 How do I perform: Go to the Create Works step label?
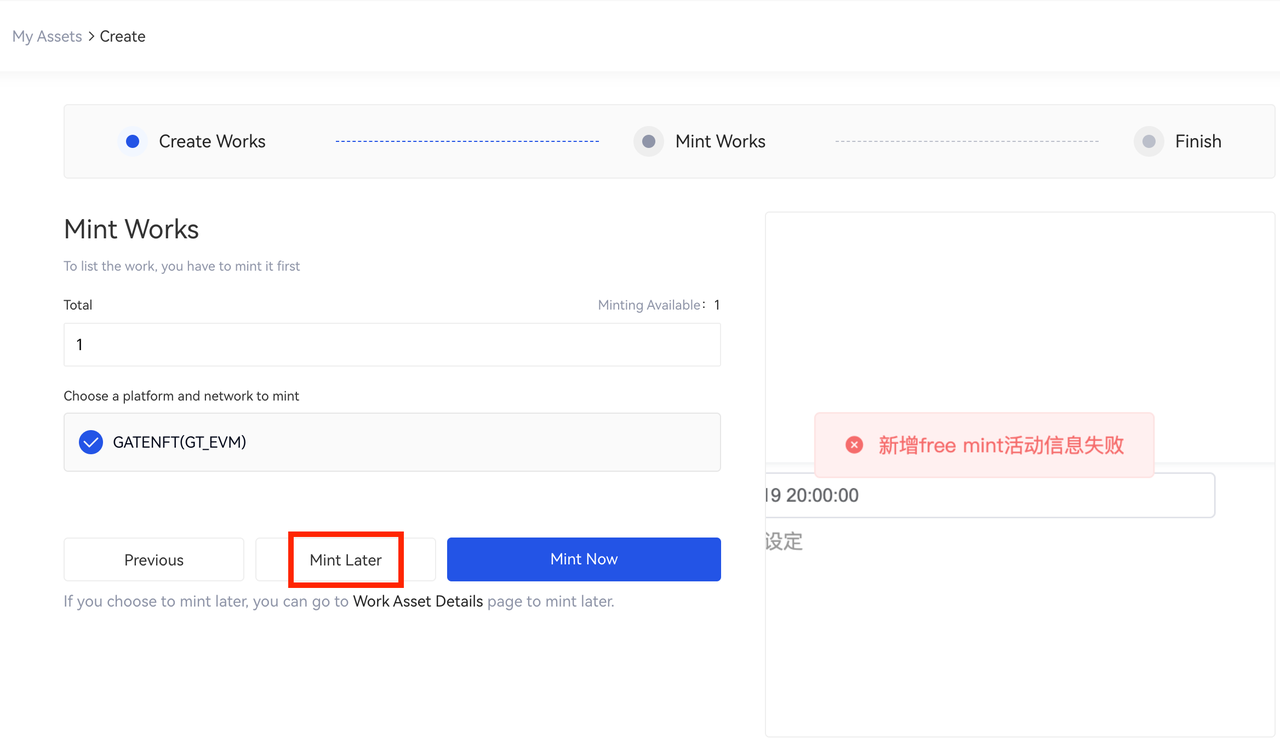212,142
